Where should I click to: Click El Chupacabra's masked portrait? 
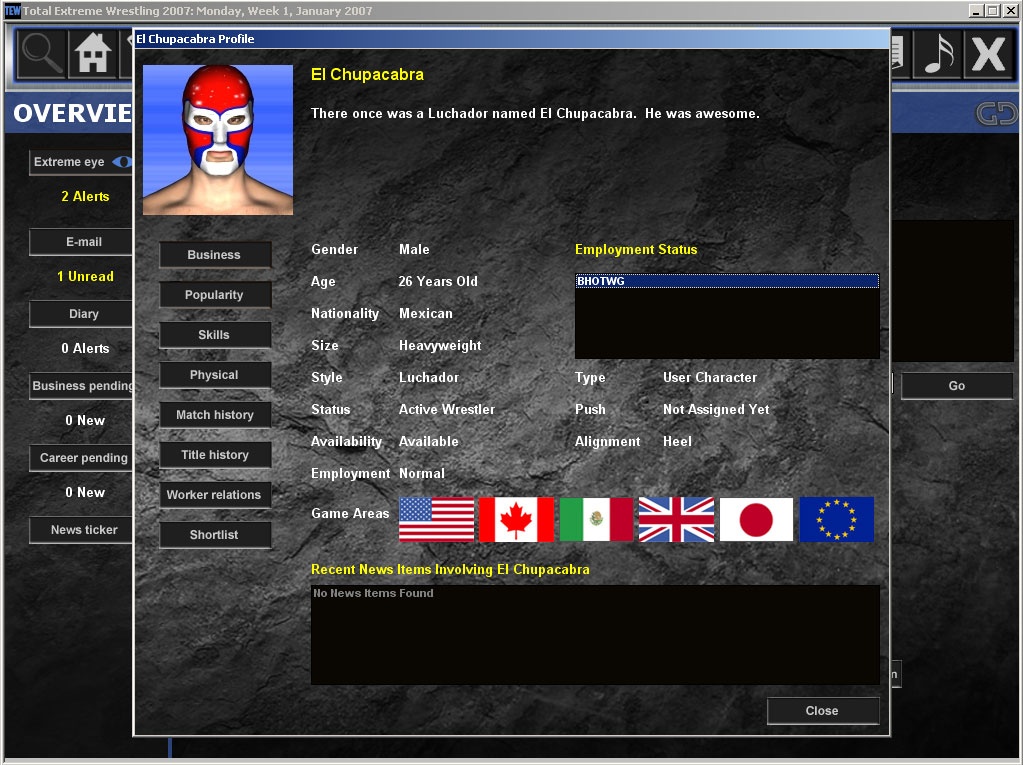(218, 140)
